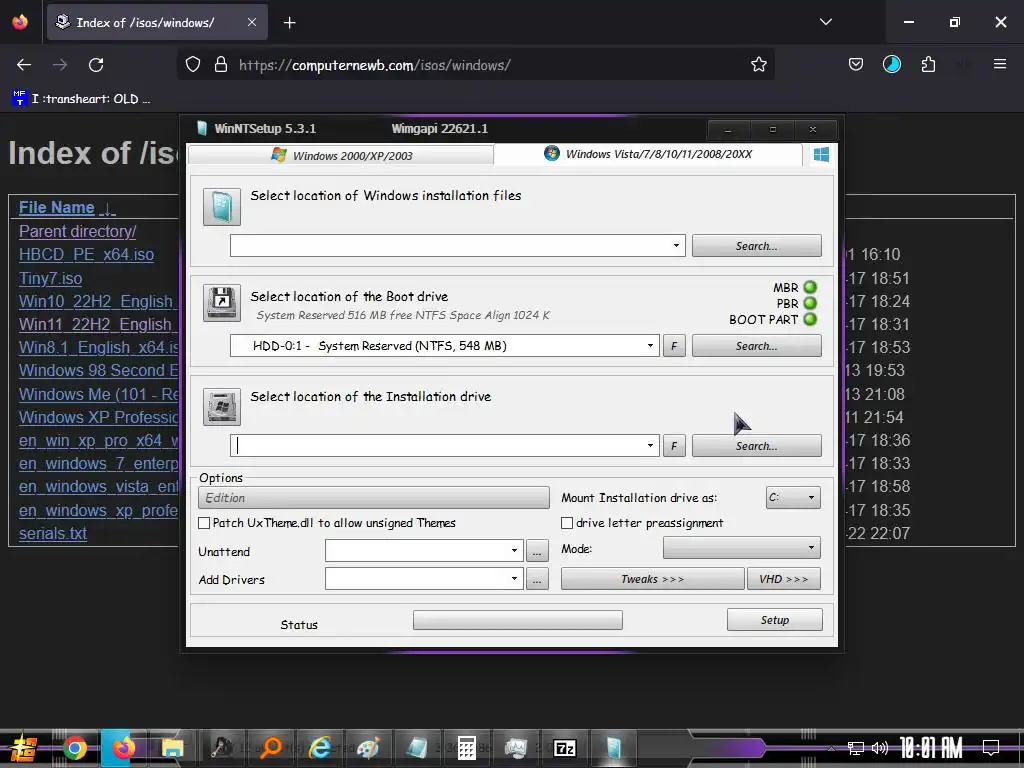
Task: Open File Explorer from the taskbar
Action: click(x=173, y=748)
